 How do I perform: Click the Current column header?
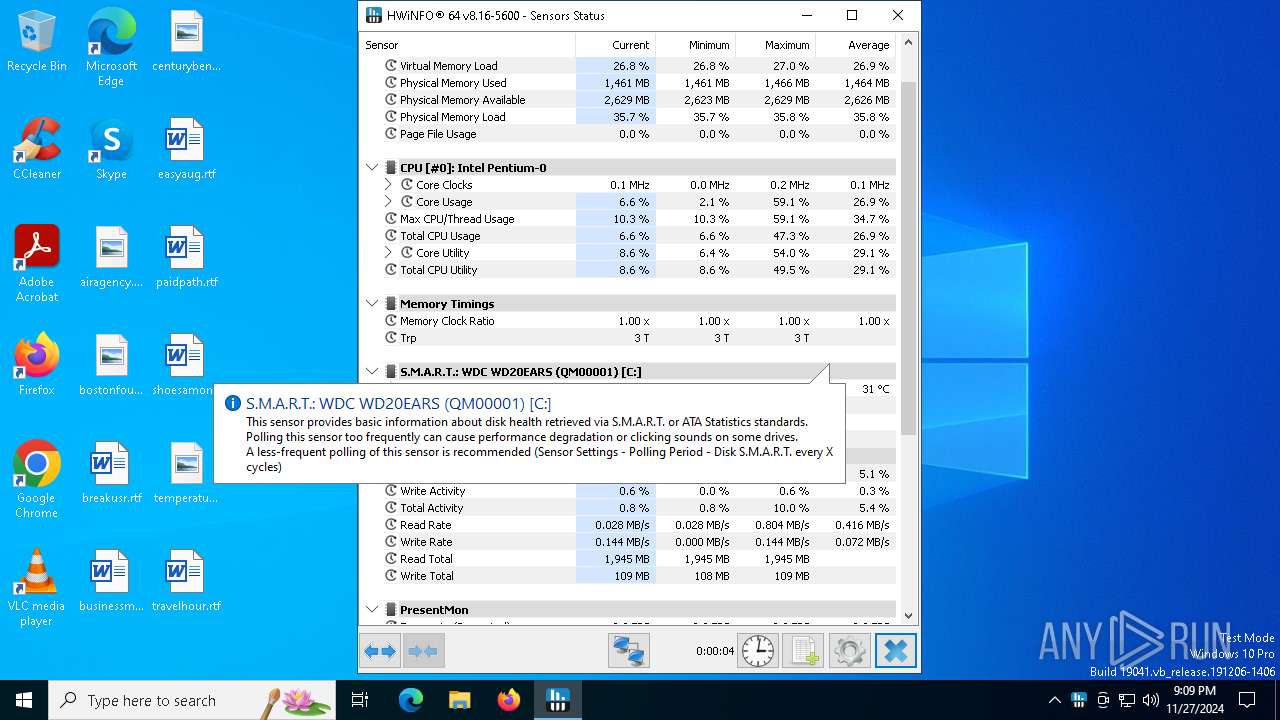(x=615, y=45)
